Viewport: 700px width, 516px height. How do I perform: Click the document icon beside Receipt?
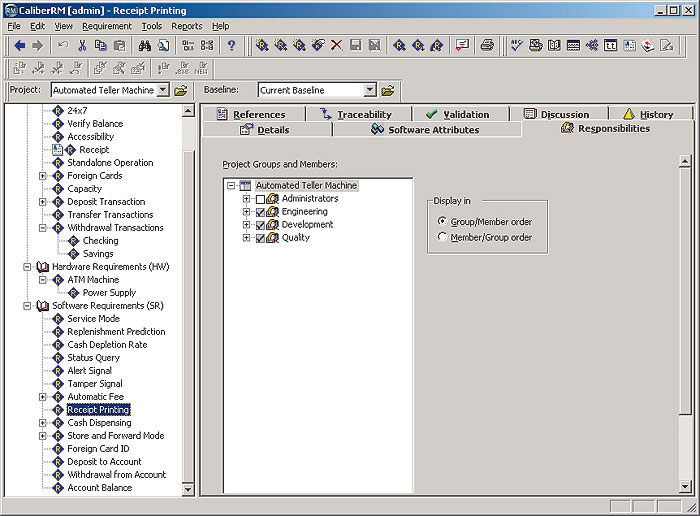[x=57, y=150]
